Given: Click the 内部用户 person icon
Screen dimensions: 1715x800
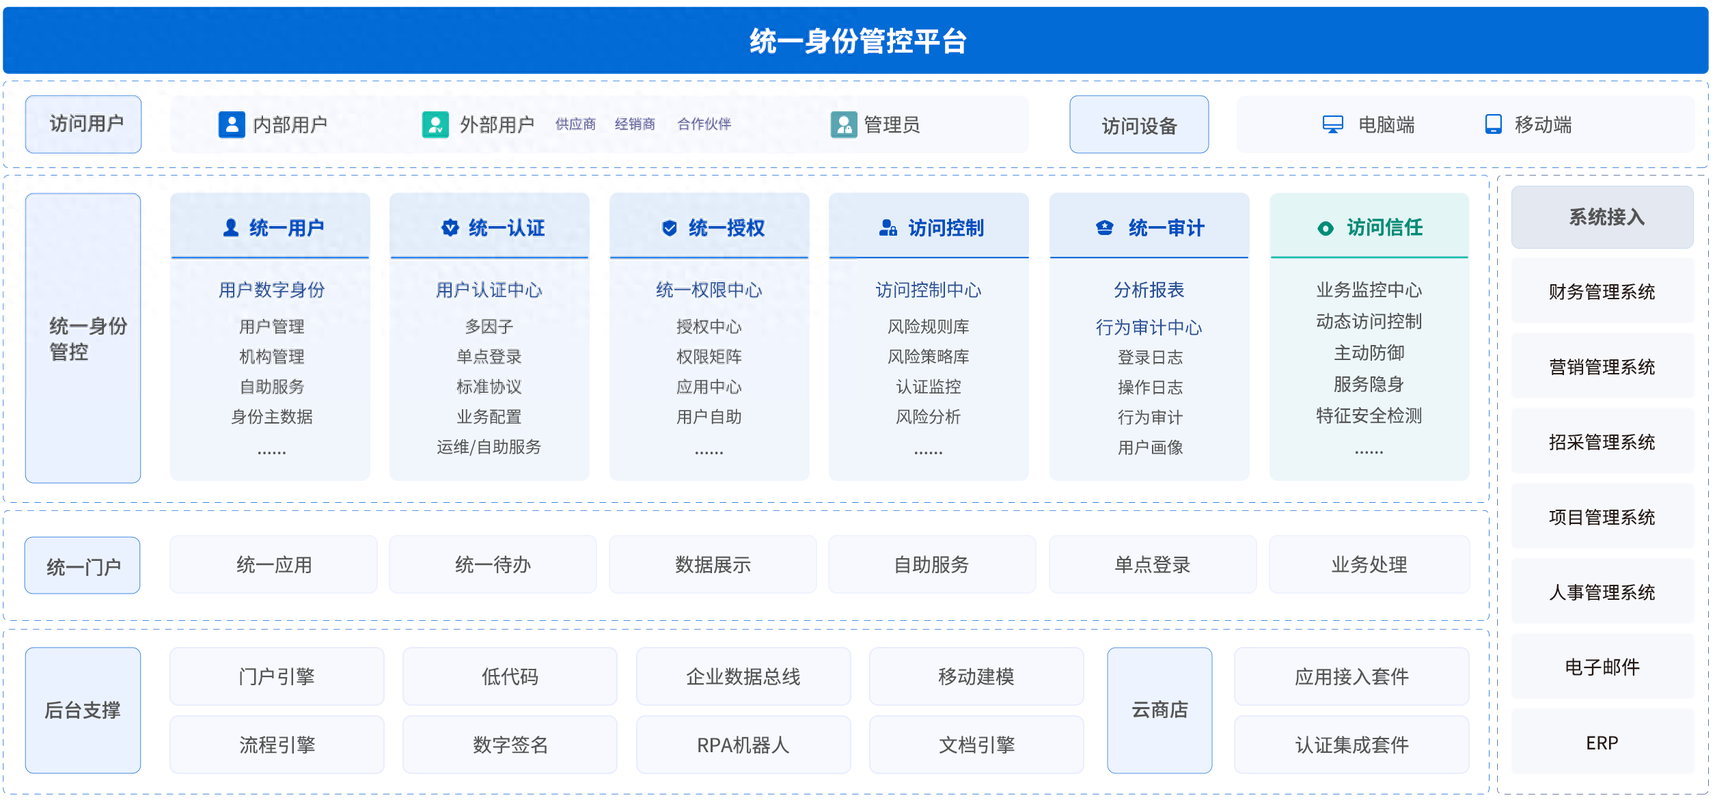Looking at the screenshot, I should (231, 124).
